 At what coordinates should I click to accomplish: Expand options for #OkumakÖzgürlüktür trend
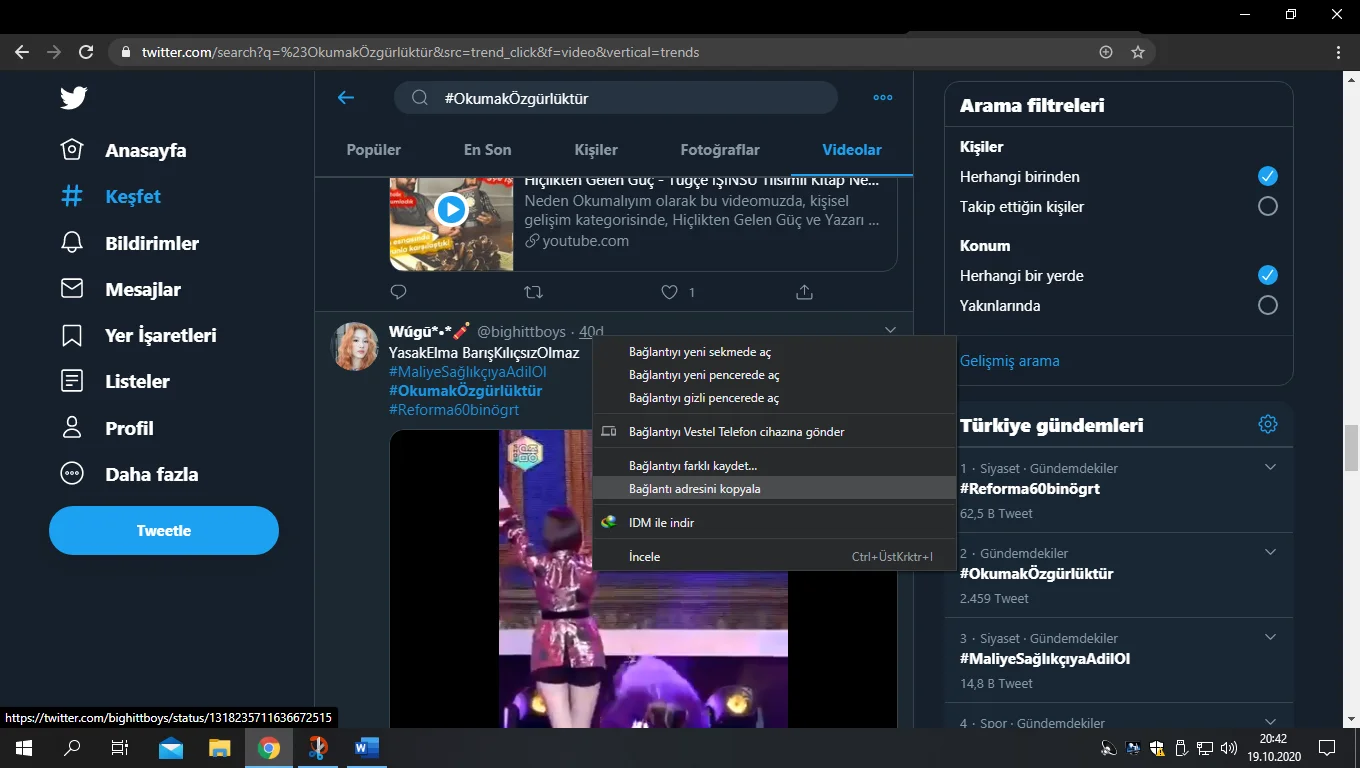tap(1270, 553)
